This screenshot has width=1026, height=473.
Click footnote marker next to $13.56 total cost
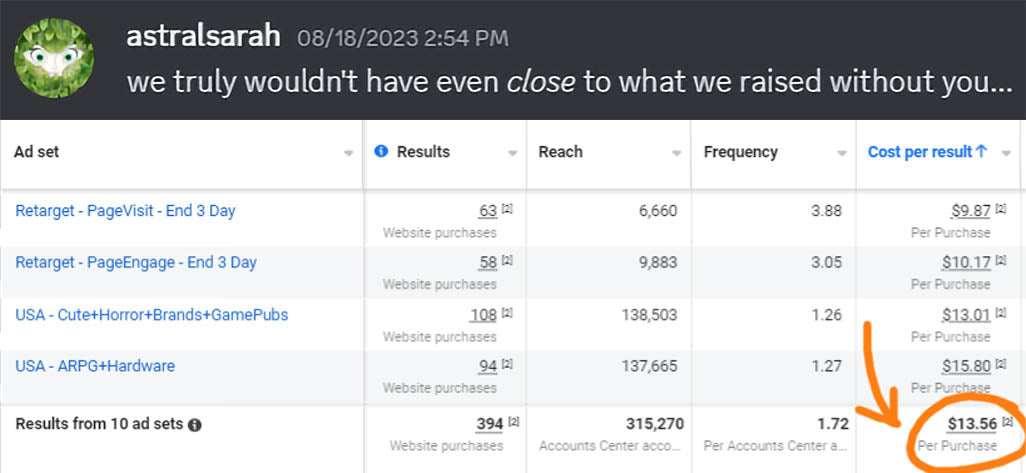[1006, 422]
